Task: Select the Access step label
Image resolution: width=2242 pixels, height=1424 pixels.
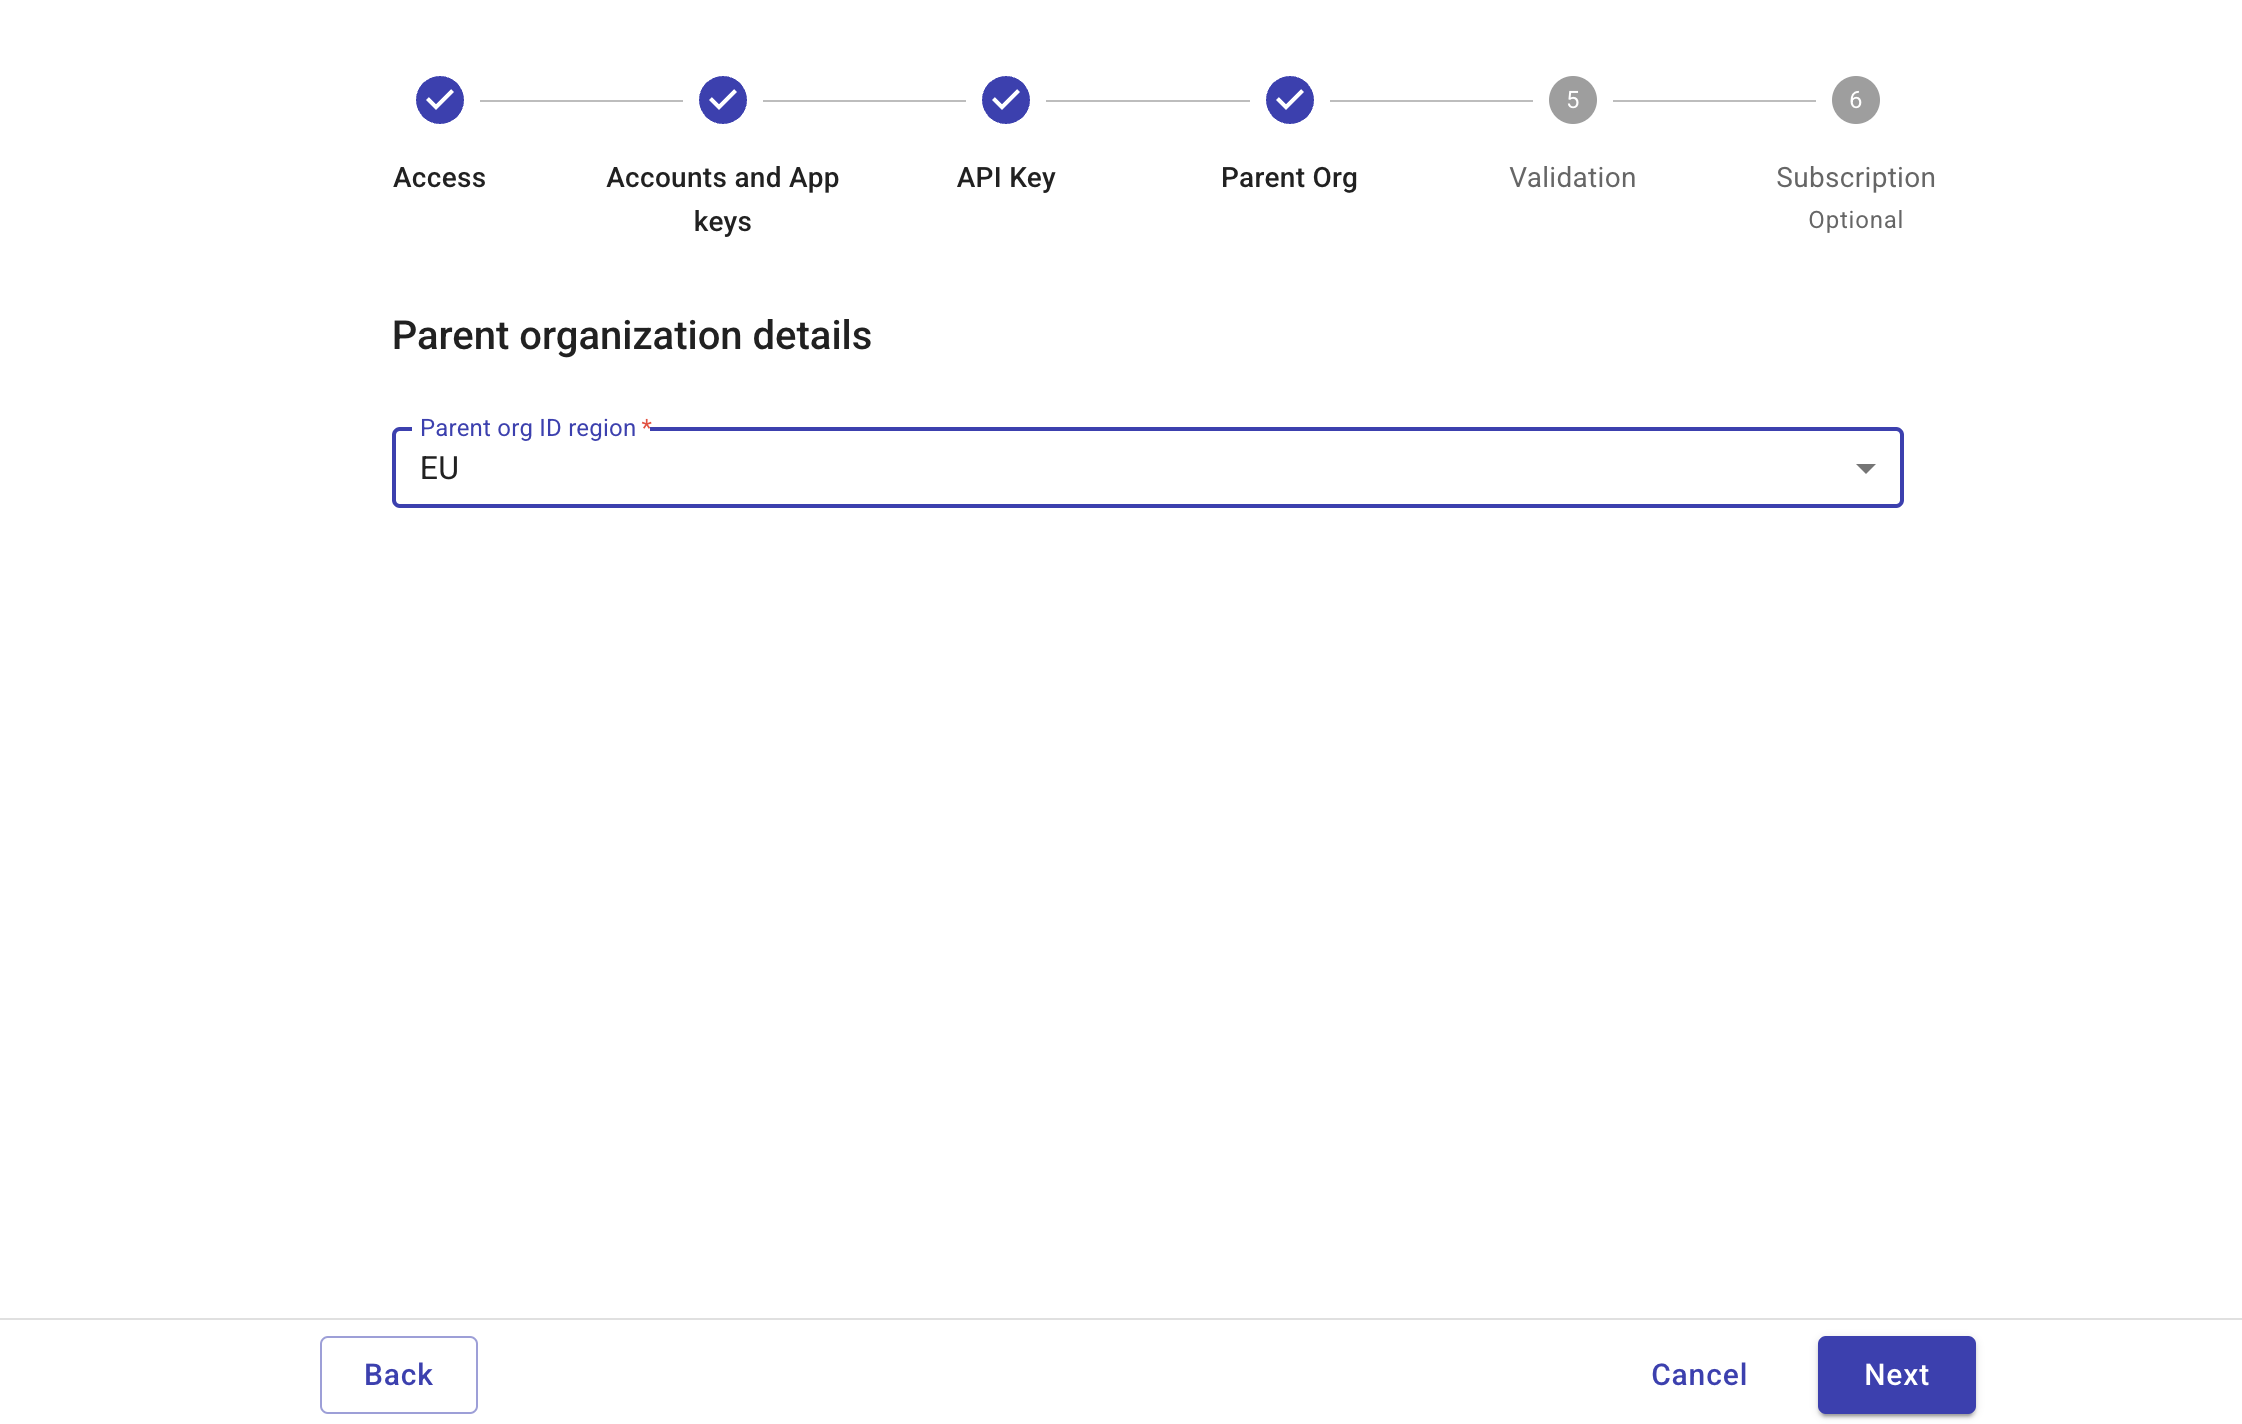Action: click(439, 177)
